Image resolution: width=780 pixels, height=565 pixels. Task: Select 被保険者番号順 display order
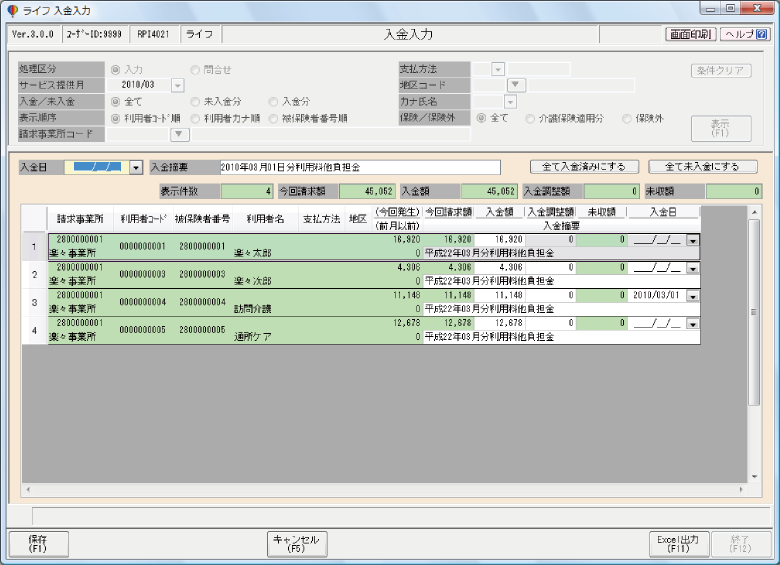point(273,118)
